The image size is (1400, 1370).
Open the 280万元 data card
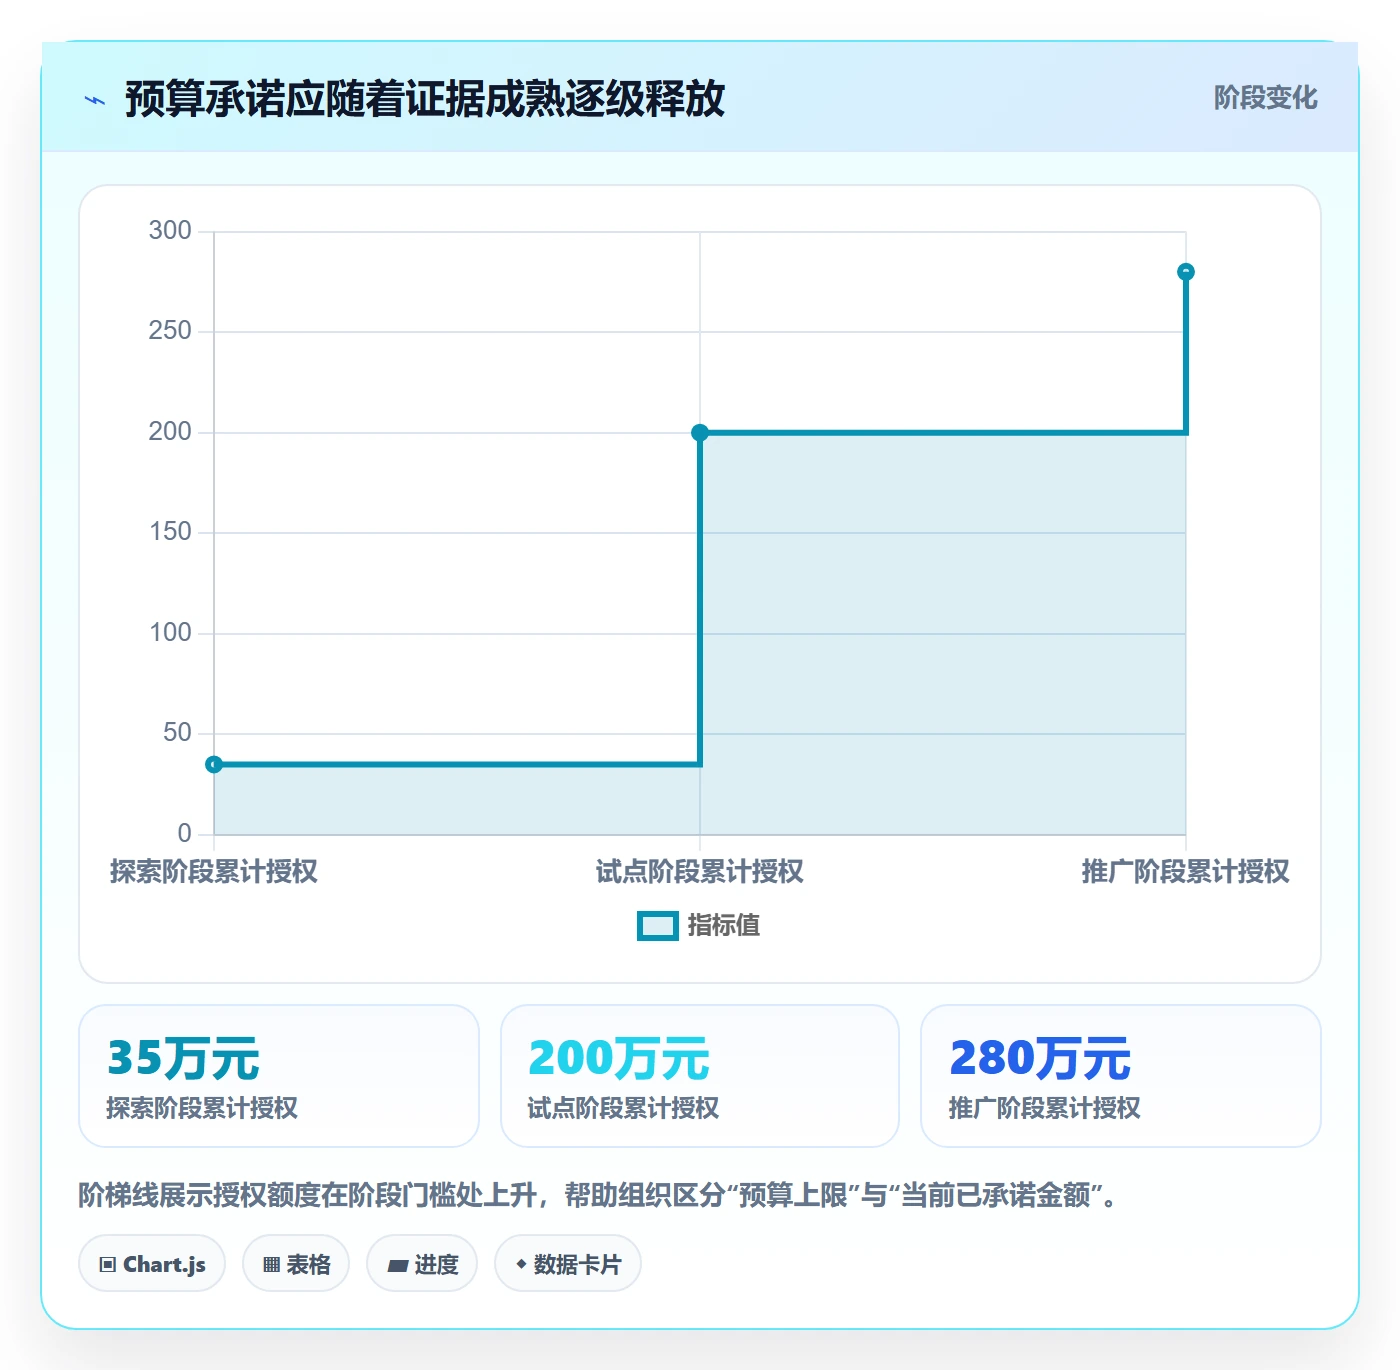pyautogui.click(x=1121, y=1076)
